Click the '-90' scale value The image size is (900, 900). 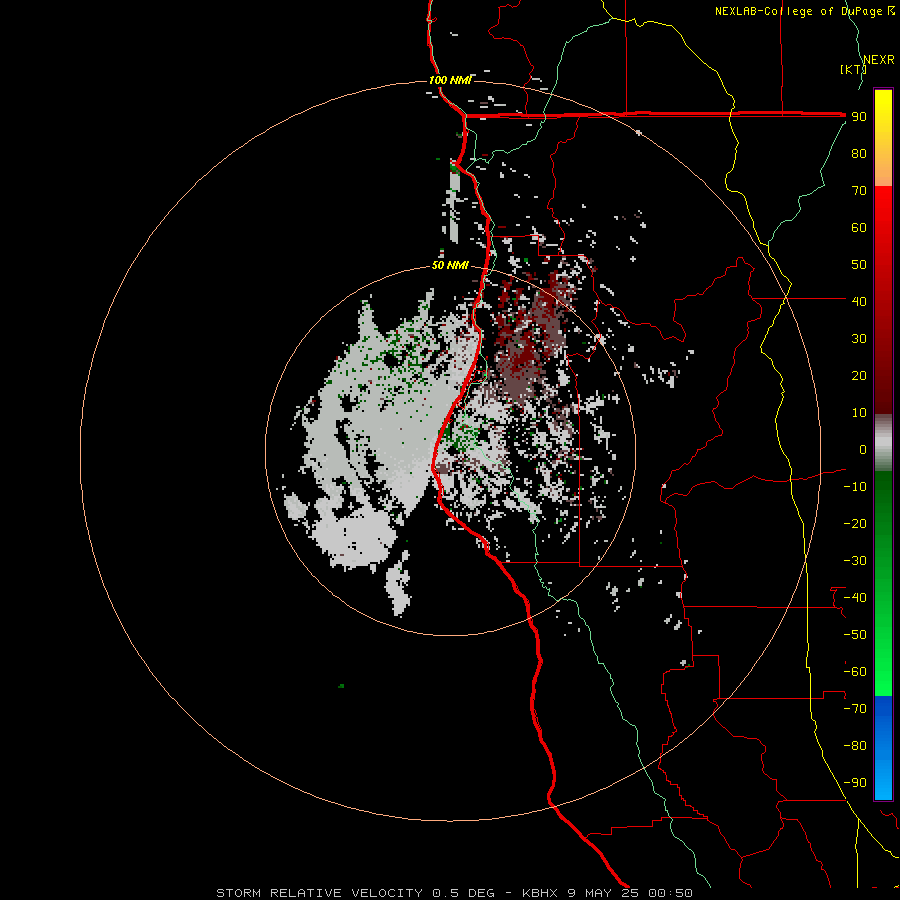855,782
